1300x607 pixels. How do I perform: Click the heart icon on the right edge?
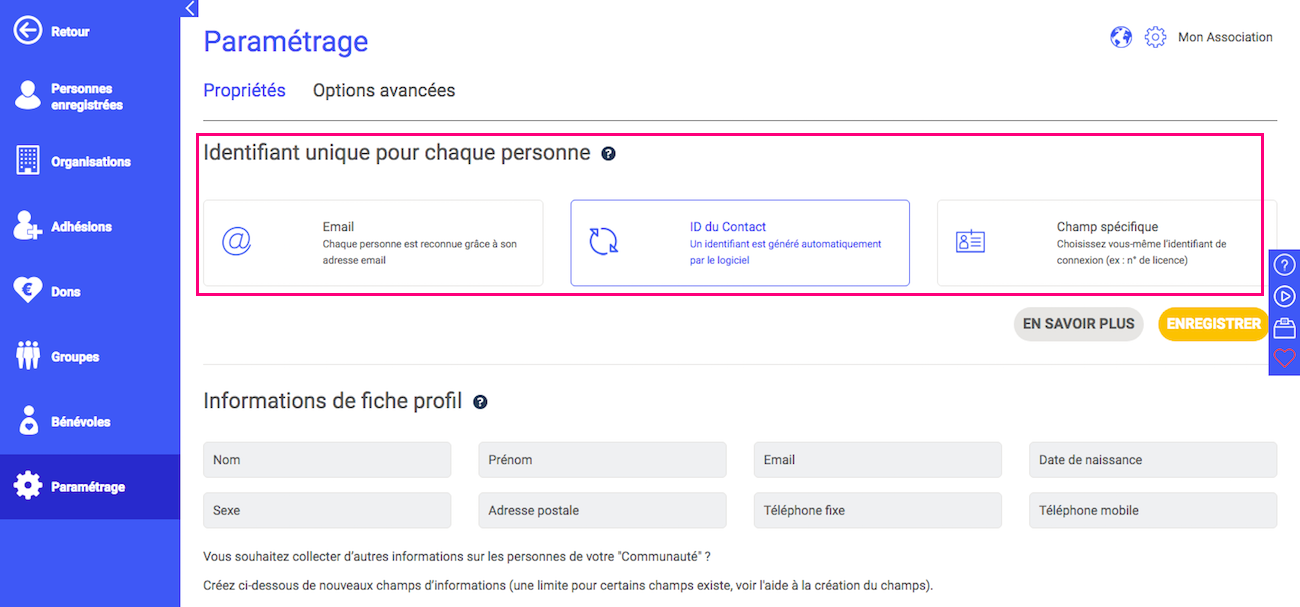click(x=1284, y=358)
